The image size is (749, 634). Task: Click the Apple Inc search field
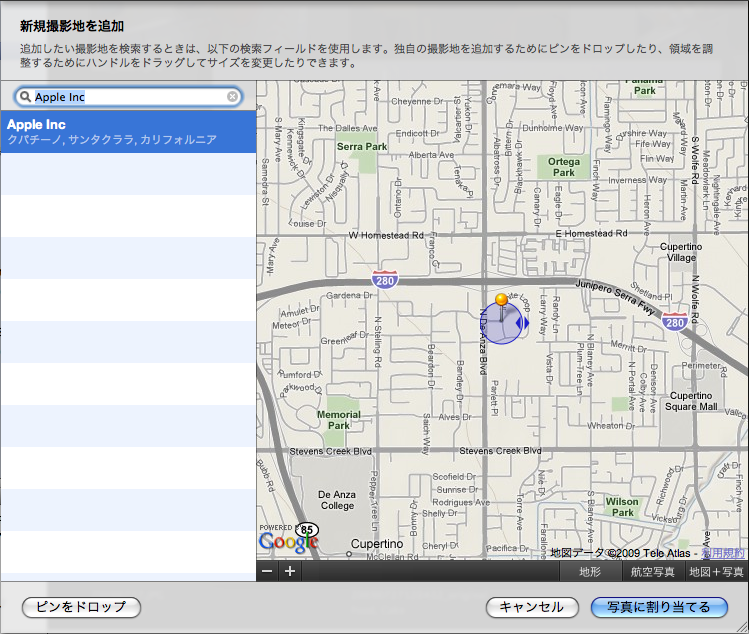[x=128, y=97]
